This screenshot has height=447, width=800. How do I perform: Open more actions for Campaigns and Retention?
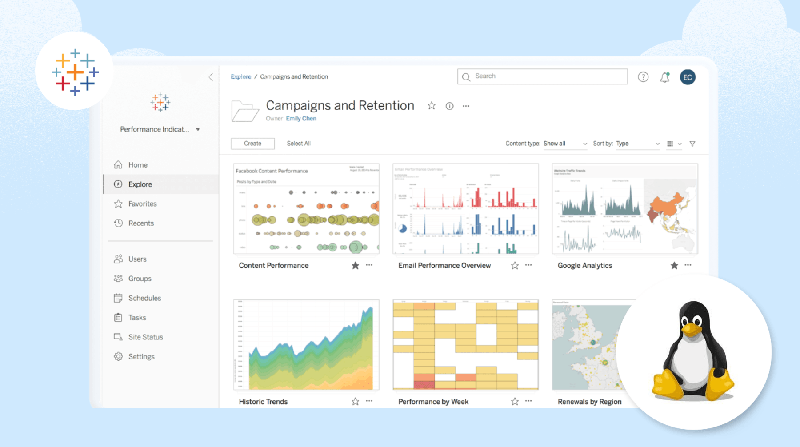466,106
